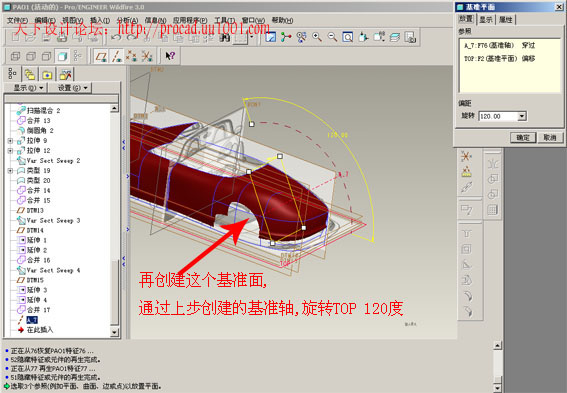The width and height of the screenshot is (567, 393).
Task: Switch to Hidden Line display style
Action: [x=31, y=56]
